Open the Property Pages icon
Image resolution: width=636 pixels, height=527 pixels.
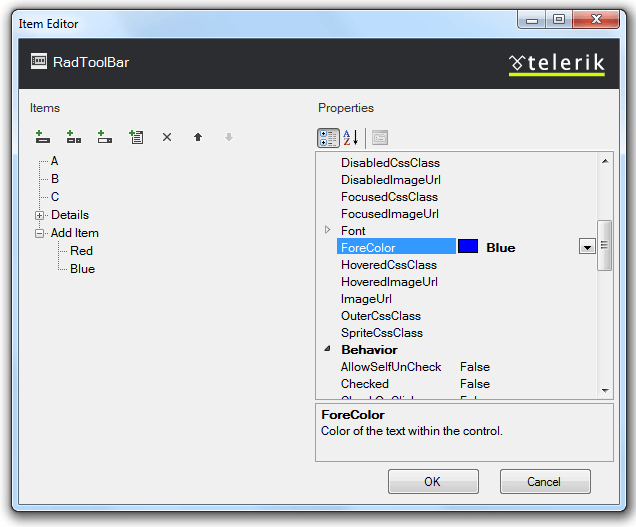380,138
